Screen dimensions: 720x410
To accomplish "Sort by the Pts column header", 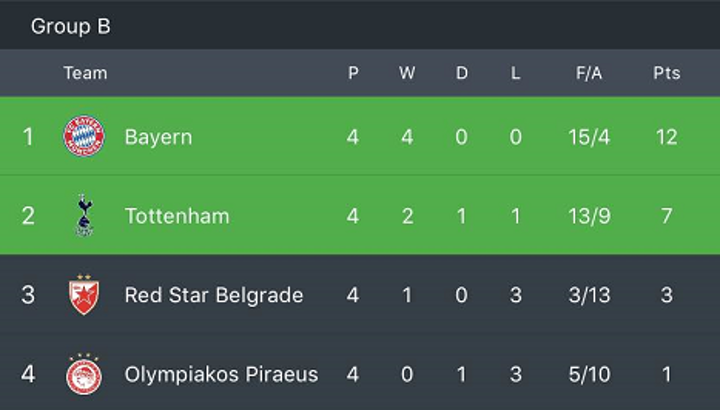I will (667, 73).
